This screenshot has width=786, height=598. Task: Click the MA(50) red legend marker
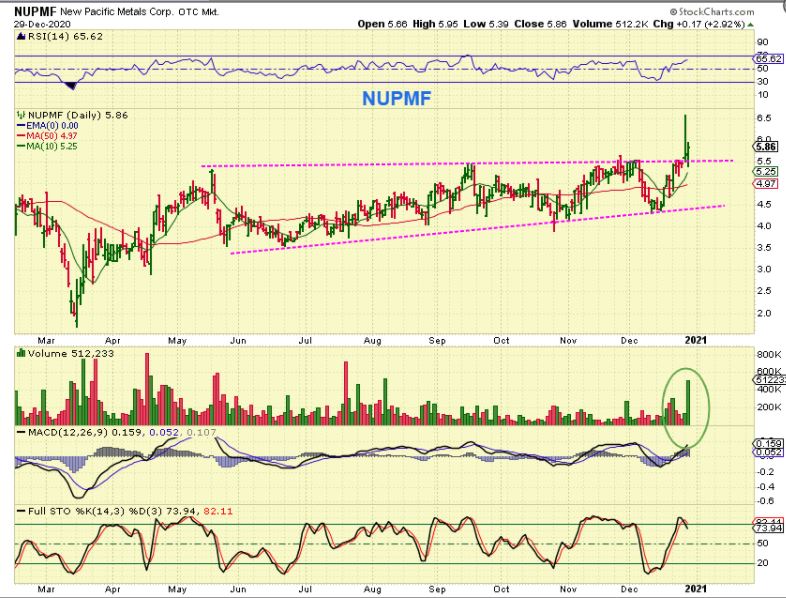[x=22, y=136]
